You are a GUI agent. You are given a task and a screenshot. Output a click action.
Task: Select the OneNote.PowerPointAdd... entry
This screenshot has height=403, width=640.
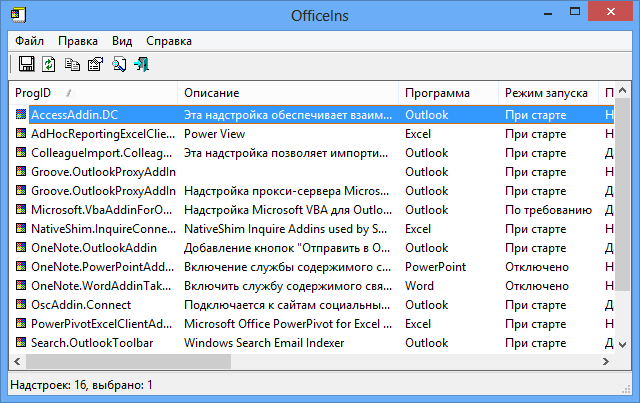102,267
